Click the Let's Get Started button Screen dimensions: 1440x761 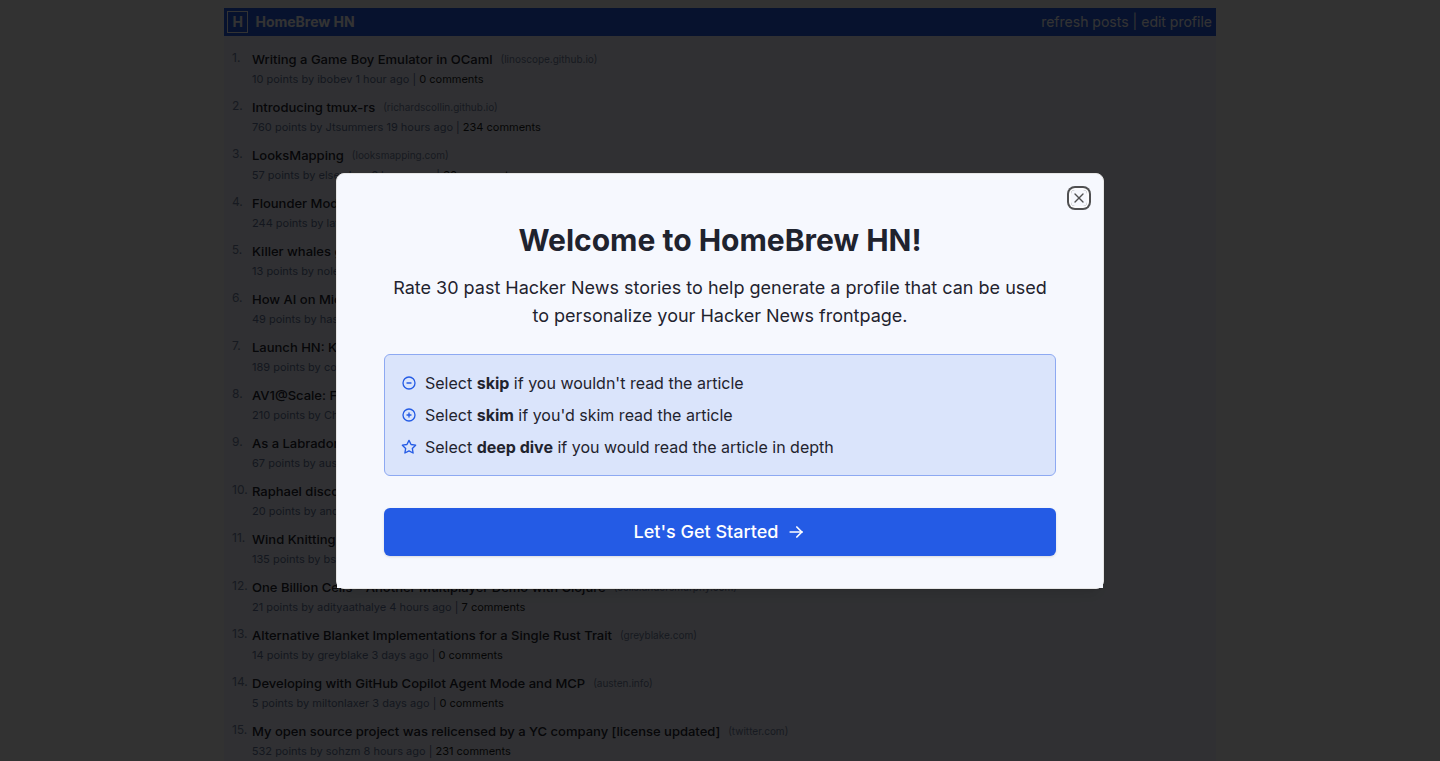pos(720,532)
